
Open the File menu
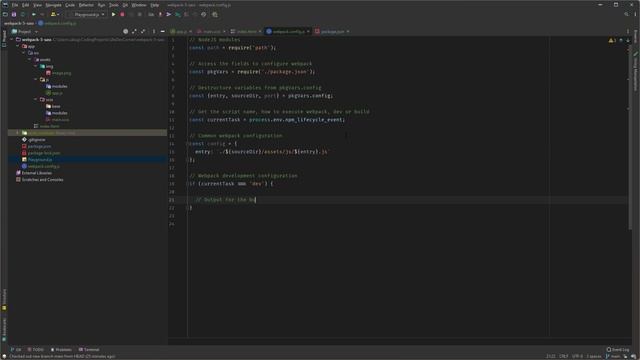coord(15,5)
